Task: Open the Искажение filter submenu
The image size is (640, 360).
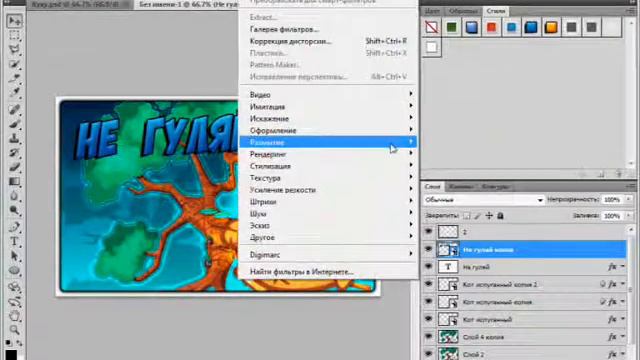Action: [328, 118]
